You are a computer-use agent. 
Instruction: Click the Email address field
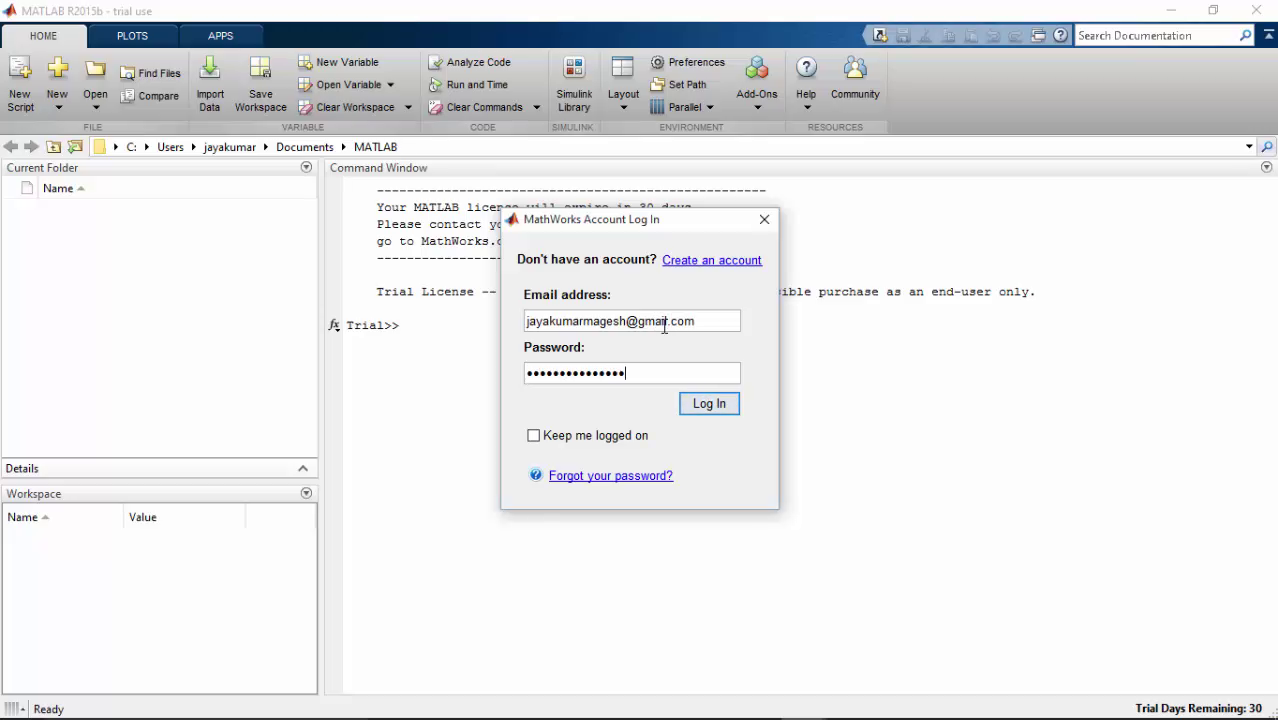(x=632, y=321)
